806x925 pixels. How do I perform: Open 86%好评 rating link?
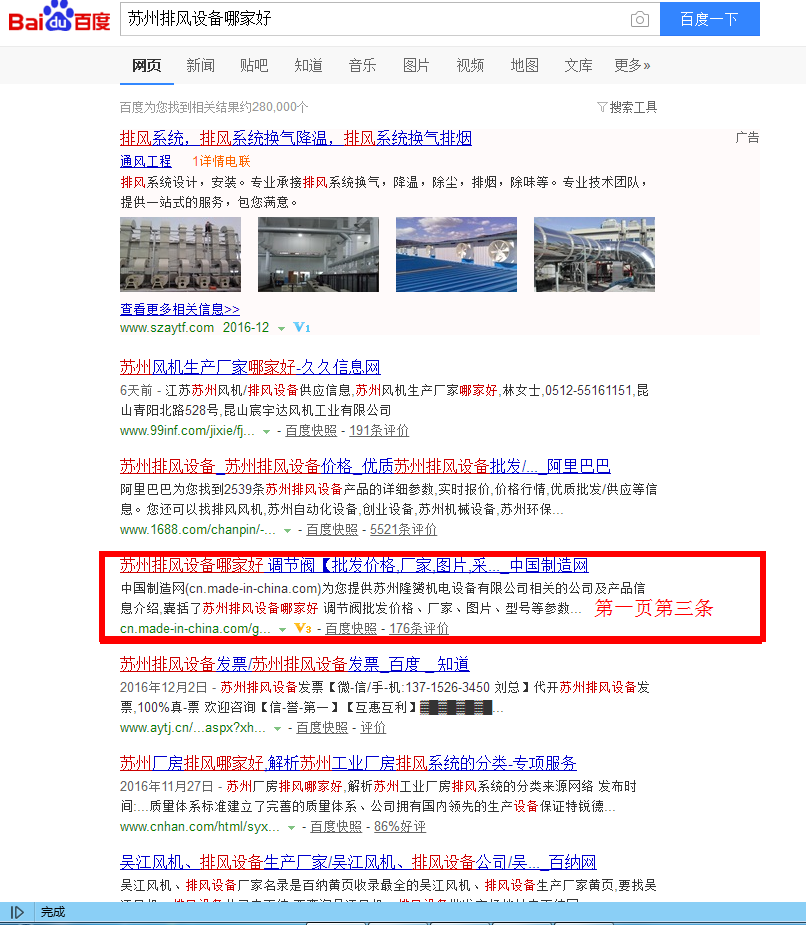click(399, 827)
